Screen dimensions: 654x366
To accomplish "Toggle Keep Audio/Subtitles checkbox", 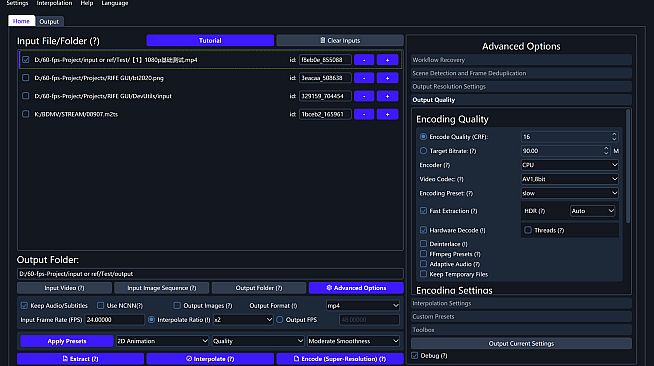I will pyautogui.click(x=24, y=306).
